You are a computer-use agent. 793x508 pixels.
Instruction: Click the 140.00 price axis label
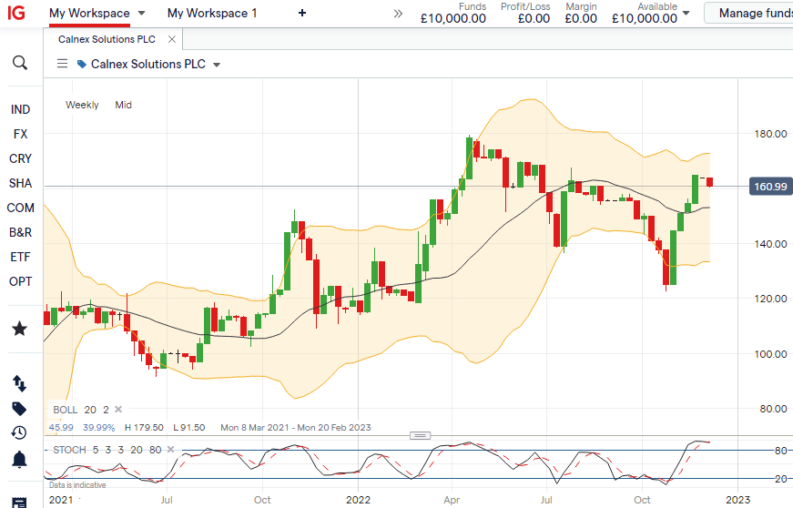pos(770,244)
